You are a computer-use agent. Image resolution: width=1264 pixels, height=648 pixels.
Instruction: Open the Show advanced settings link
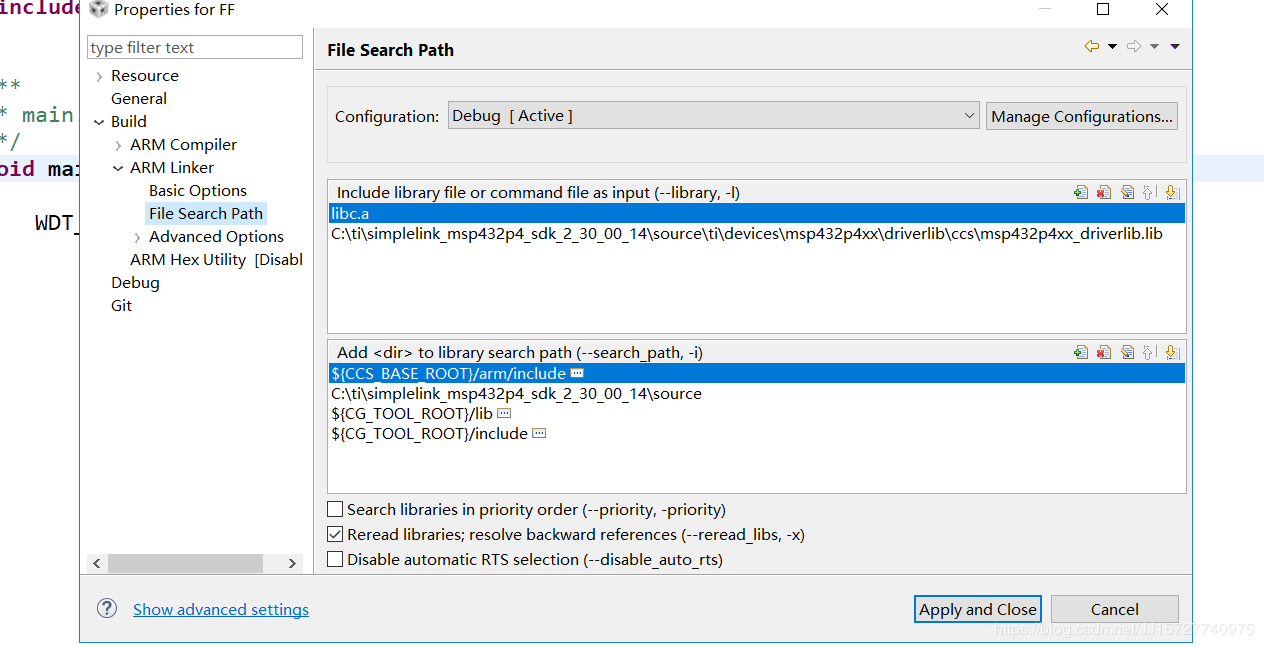(x=221, y=609)
